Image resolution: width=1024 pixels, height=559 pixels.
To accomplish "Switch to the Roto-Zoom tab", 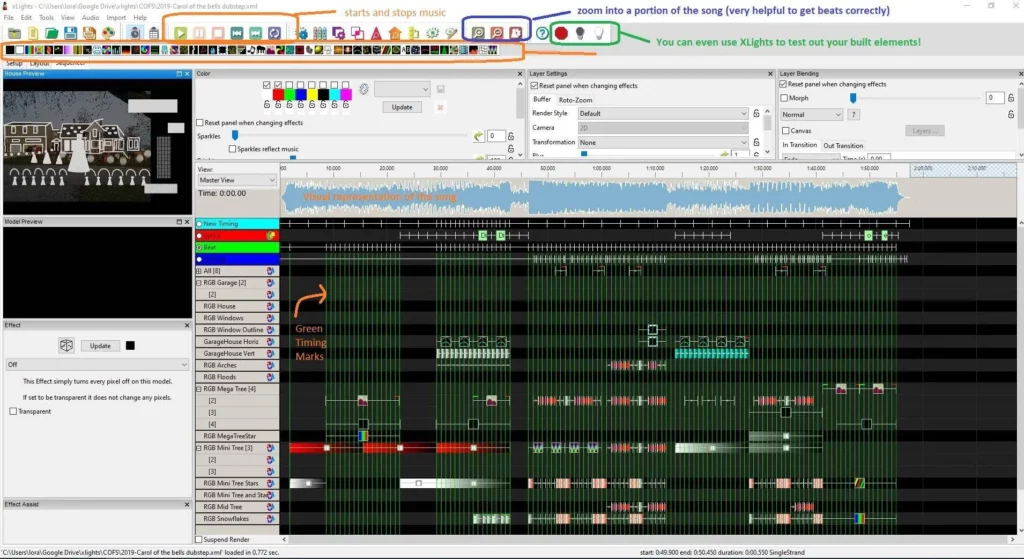I will point(575,100).
